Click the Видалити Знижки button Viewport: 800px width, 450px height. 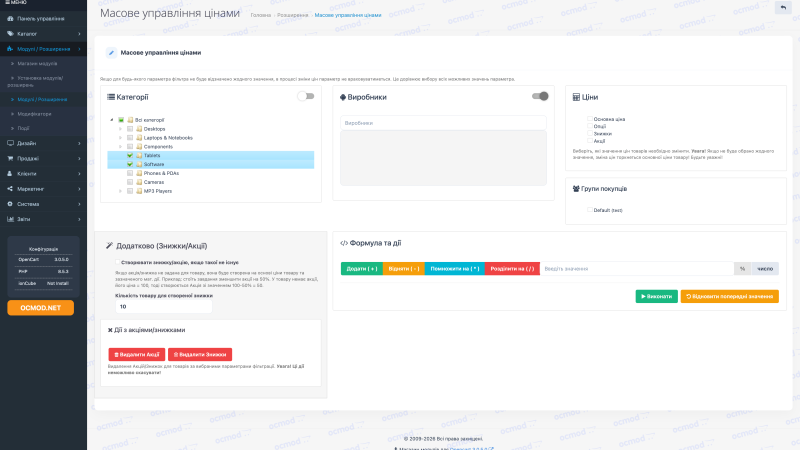pyautogui.click(x=200, y=355)
